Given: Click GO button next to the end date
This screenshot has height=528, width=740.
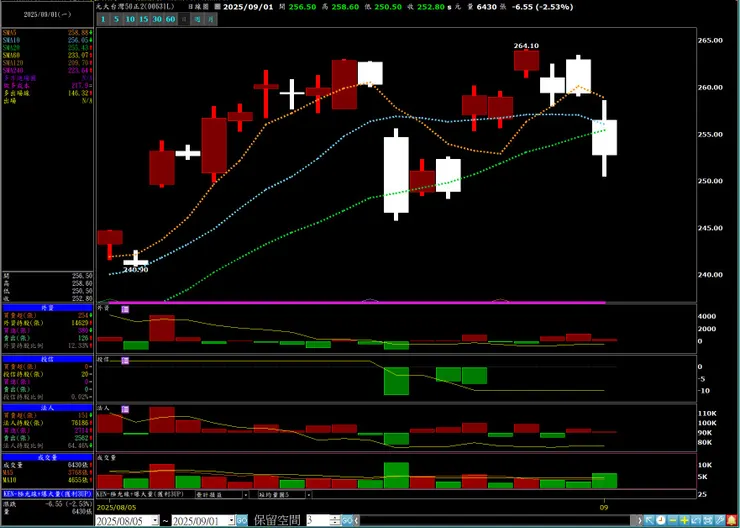Looking at the screenshot, I should tap(241, 520).
